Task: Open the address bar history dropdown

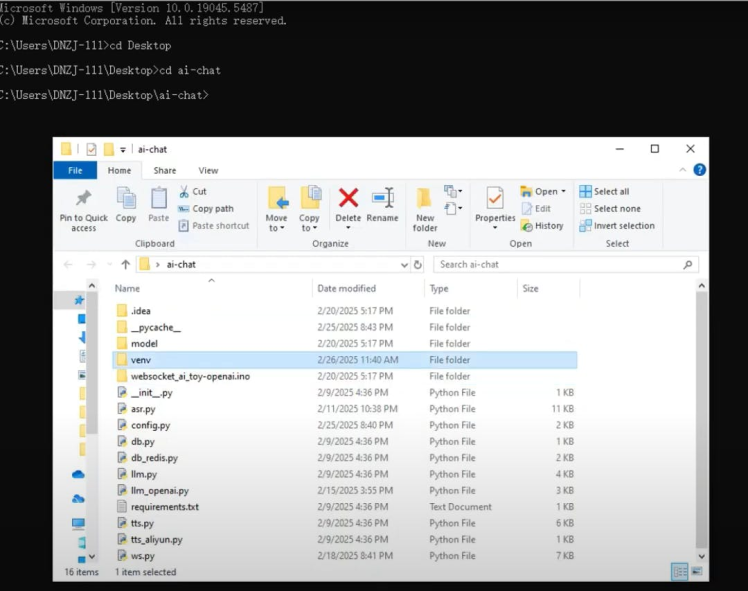Action: tap(404, 264)
